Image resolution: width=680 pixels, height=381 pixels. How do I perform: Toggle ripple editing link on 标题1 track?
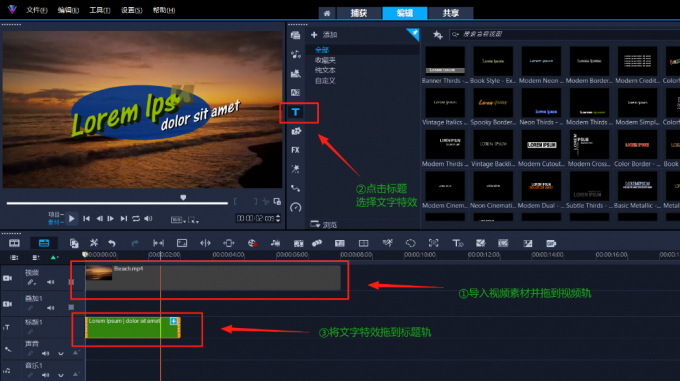click(30, 332)
